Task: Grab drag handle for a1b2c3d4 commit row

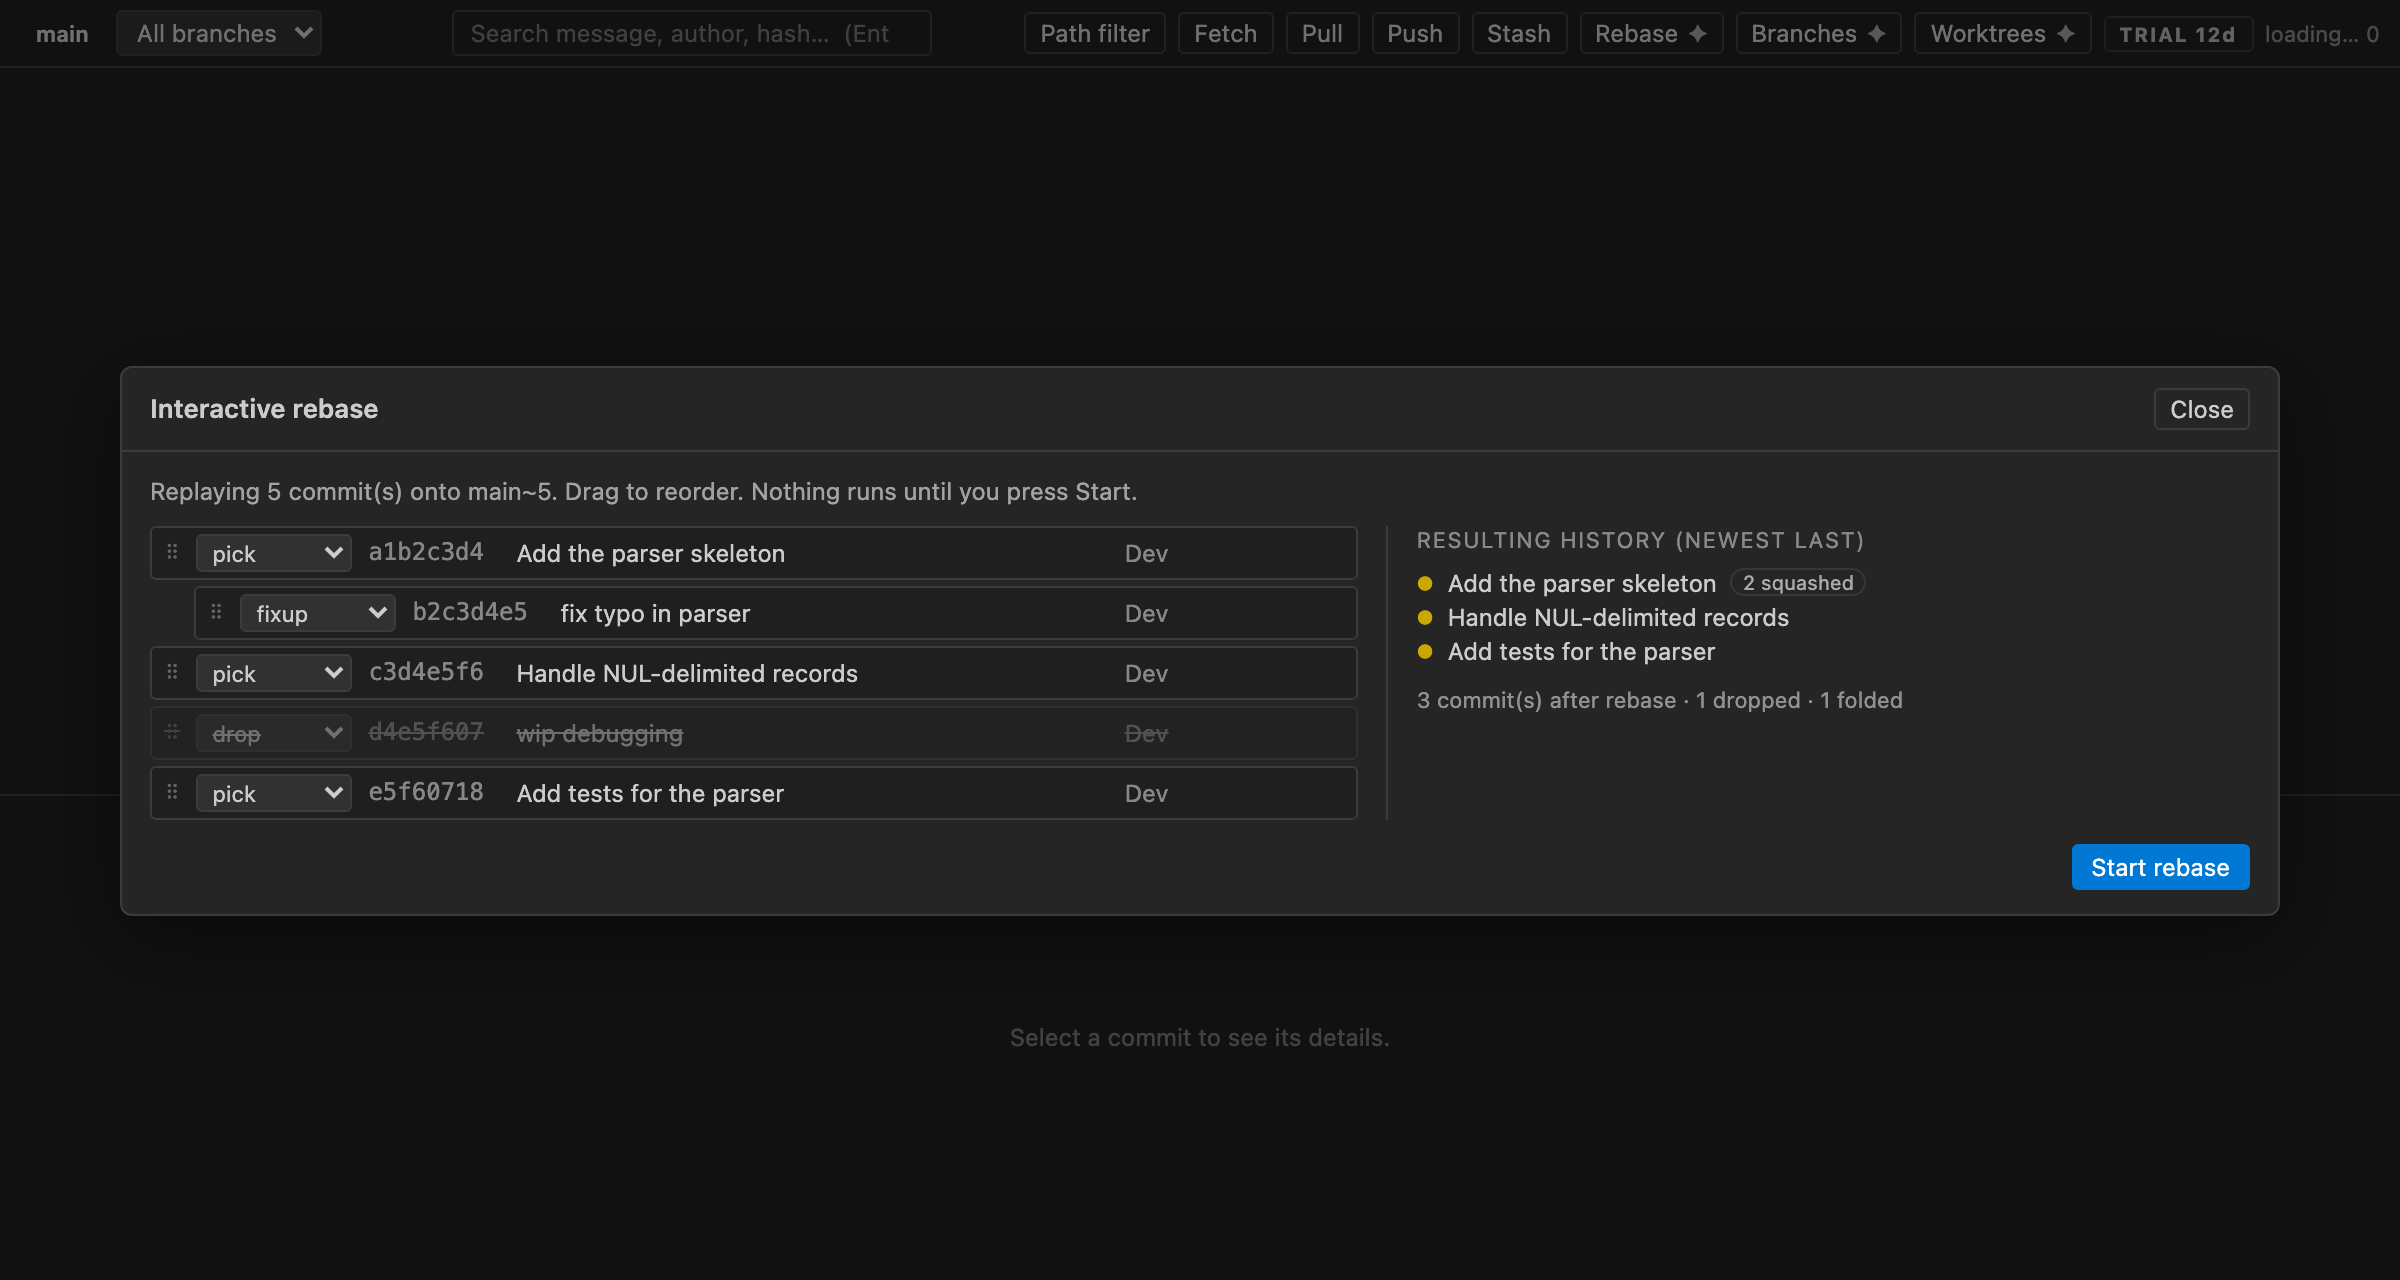Action: 172,552
